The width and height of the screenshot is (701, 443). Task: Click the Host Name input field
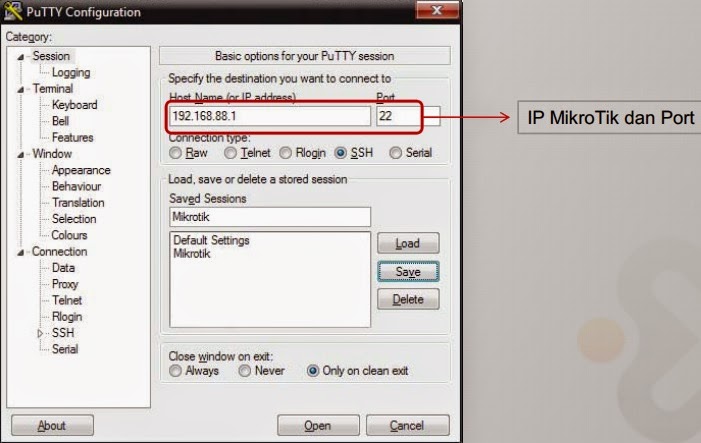(270, 116)
